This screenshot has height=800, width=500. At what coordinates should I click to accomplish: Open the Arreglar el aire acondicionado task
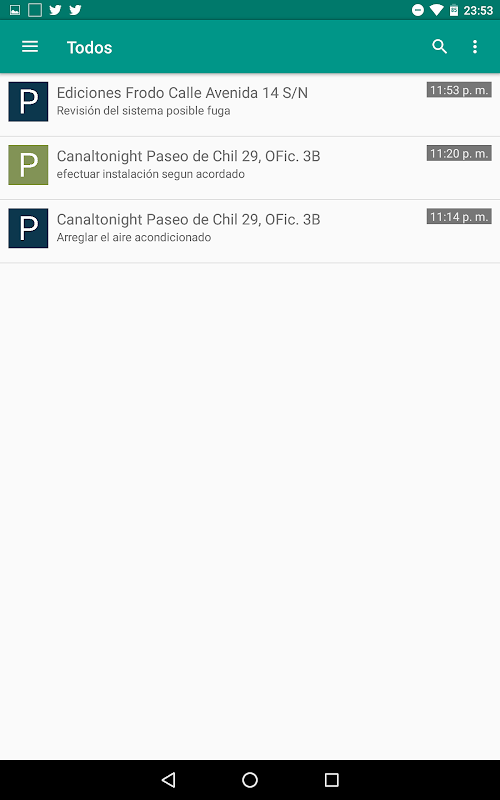click(x=250, y=231)
